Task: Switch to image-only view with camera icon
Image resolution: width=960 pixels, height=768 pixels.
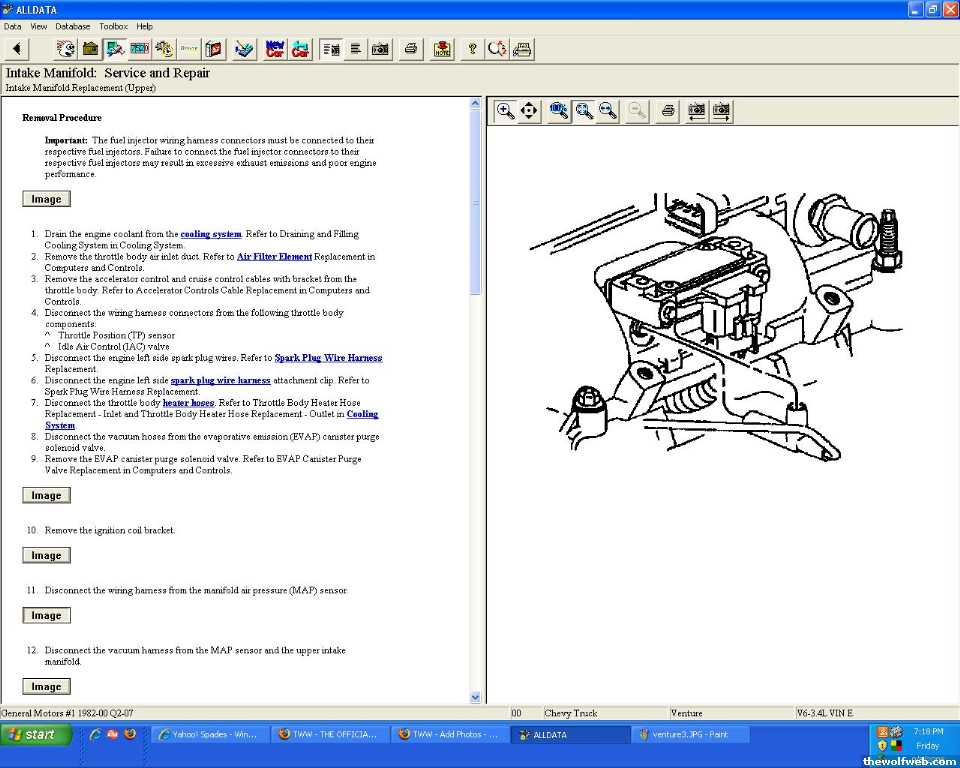Action: (380, 49)
